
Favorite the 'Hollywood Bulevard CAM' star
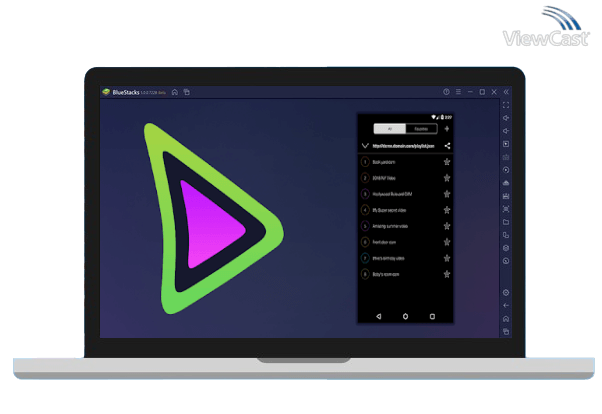(447, 194)
